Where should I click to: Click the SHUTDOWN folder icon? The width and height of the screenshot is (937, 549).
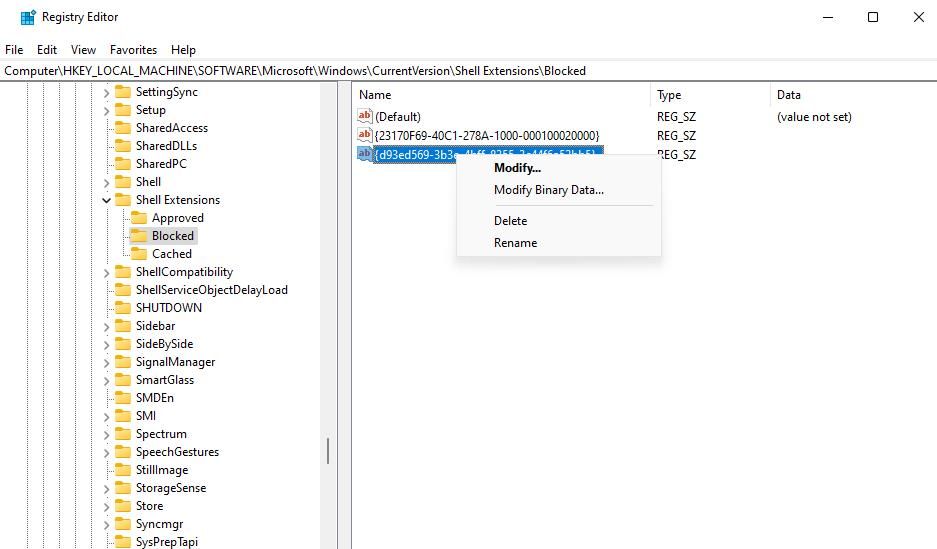coord(123,308)
